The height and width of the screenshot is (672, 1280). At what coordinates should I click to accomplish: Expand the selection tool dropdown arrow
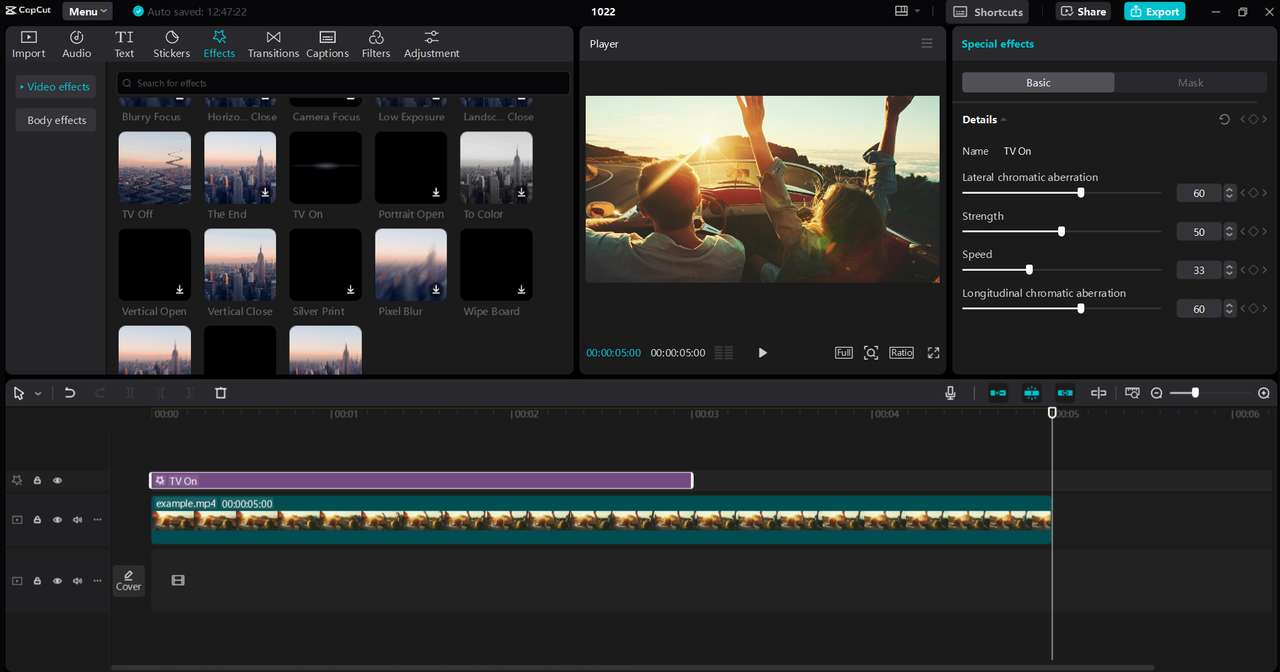38,394
